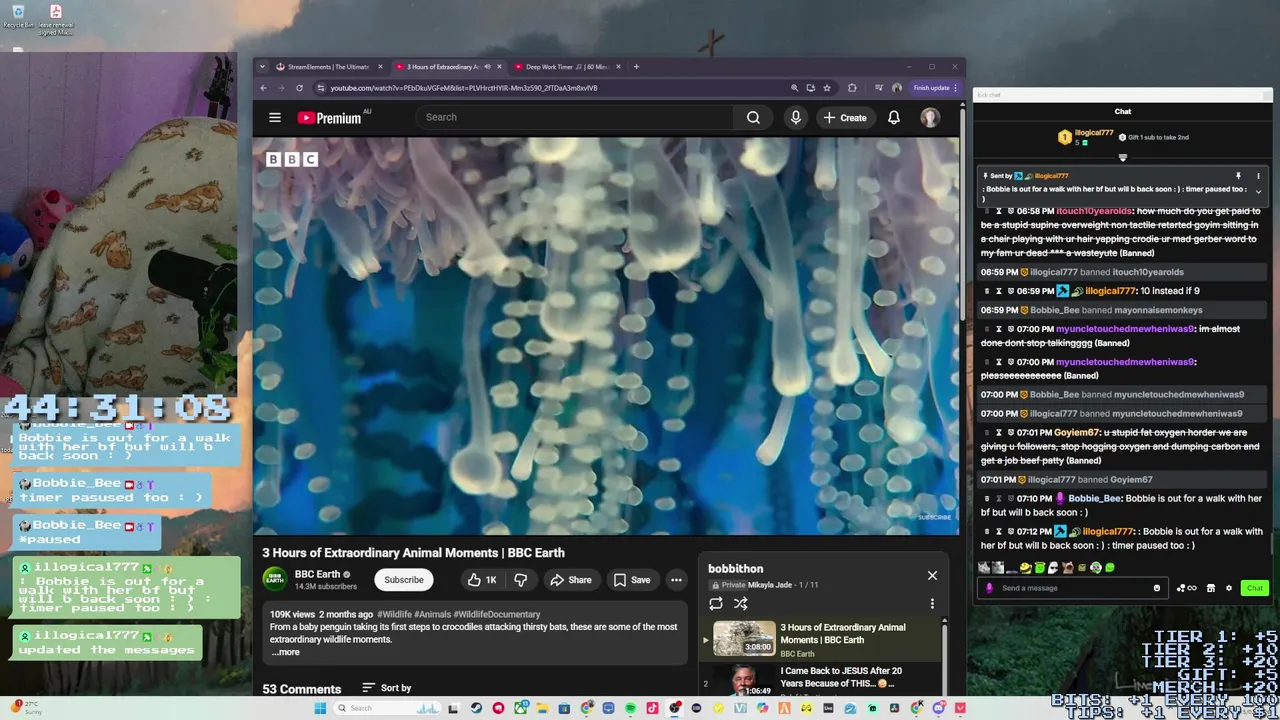Share the BBC Earth video
This screenshot has width=1280, height=720.
(x=570, y=580)
